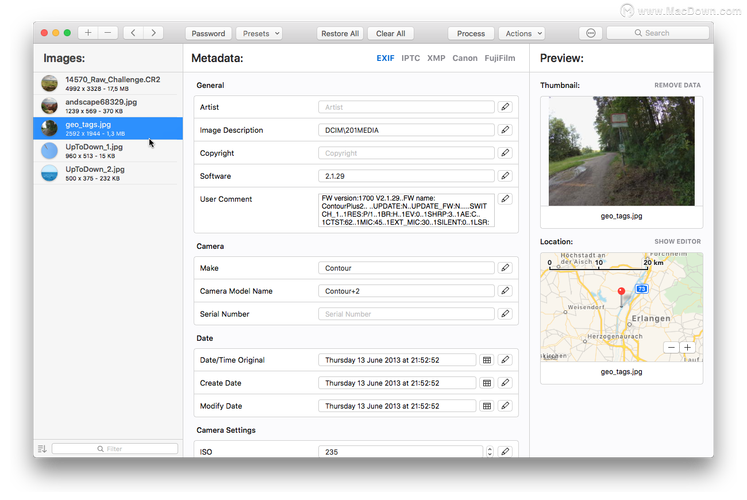Zoom out the location map
The image size is (747, 500).
click(x=671, y=348)
